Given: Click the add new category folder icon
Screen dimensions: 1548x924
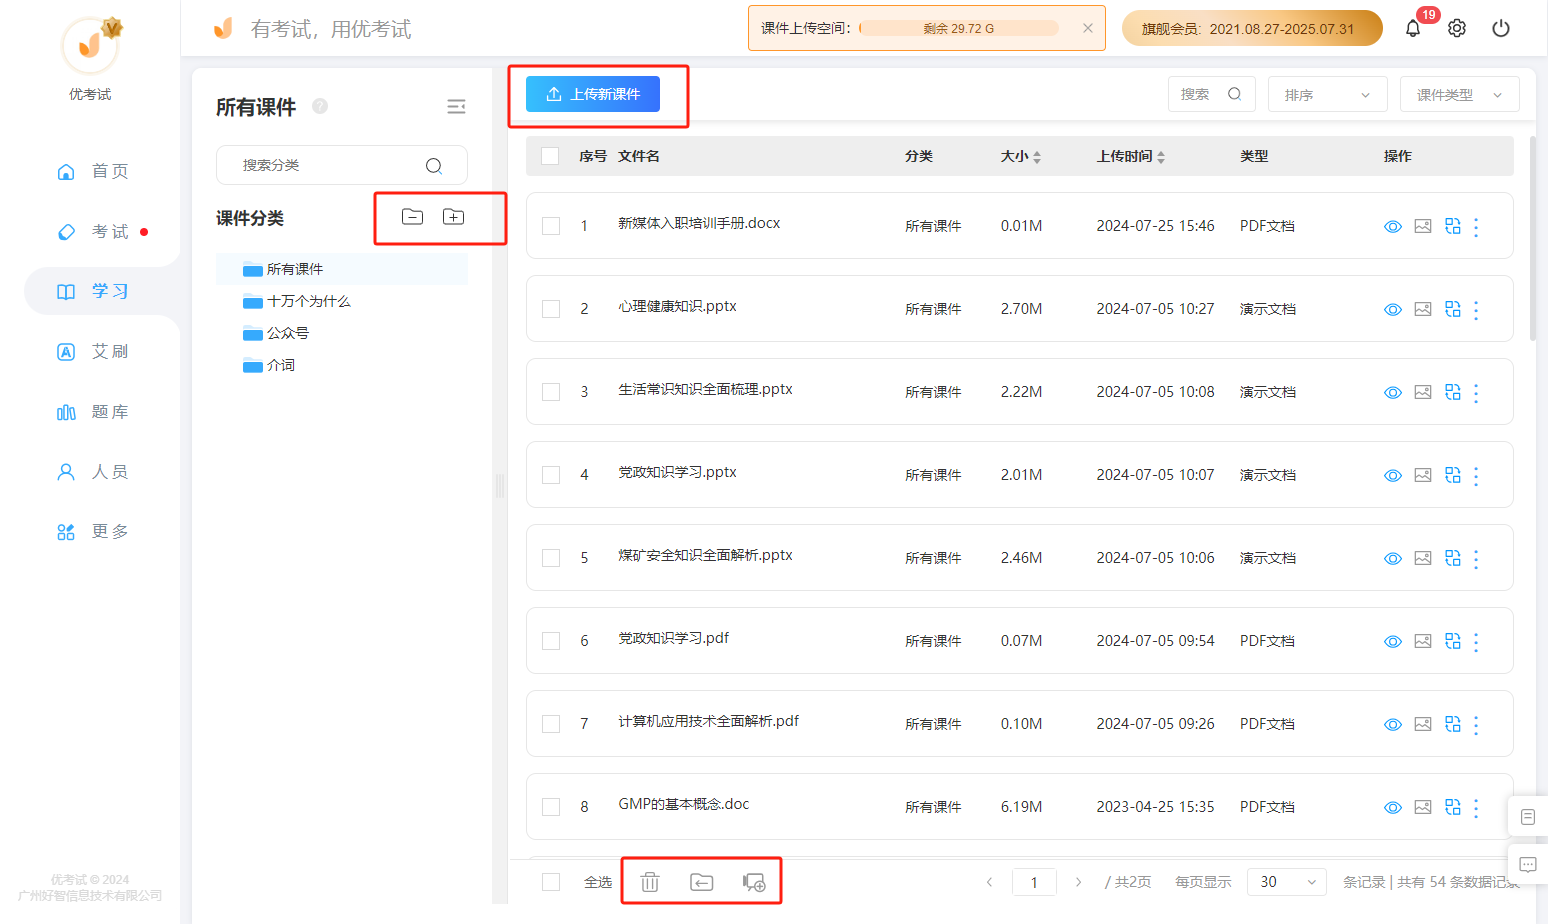Looking at the screenshot, I should [454, 217].
